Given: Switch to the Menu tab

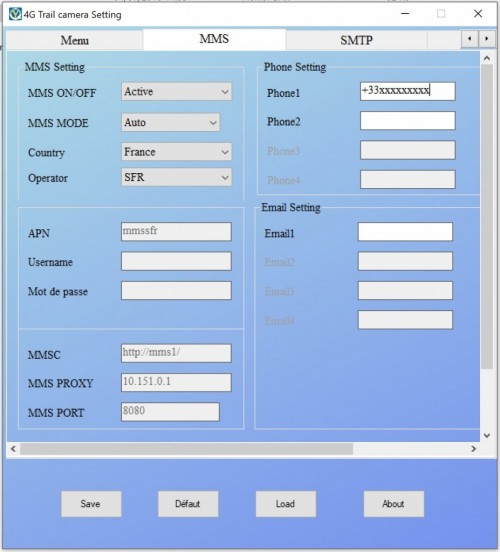Looking at the screenshot, I should 74,40.
